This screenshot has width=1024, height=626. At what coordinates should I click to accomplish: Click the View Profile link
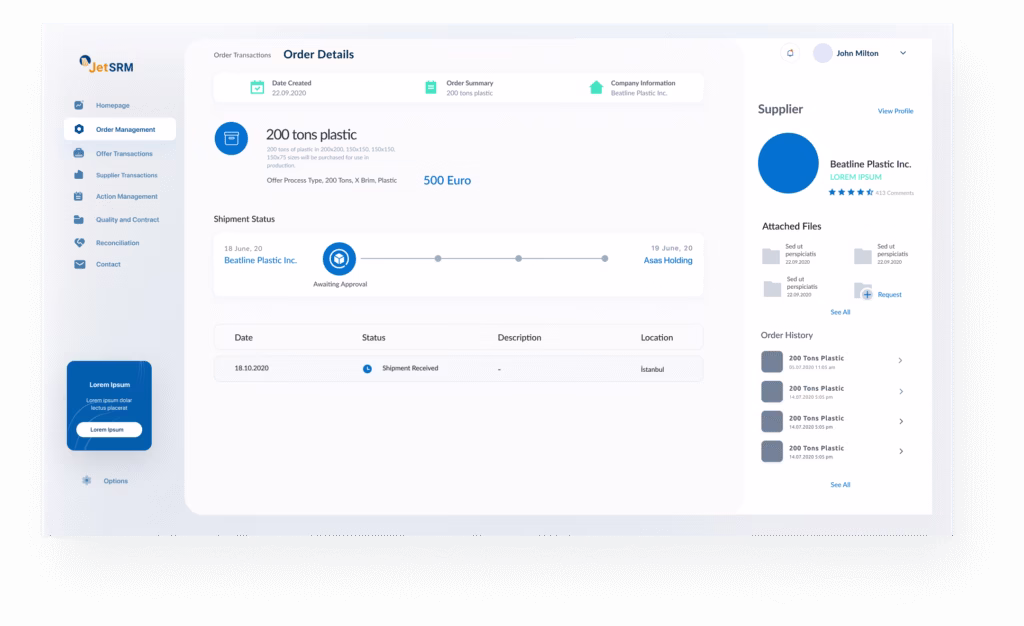895,111
